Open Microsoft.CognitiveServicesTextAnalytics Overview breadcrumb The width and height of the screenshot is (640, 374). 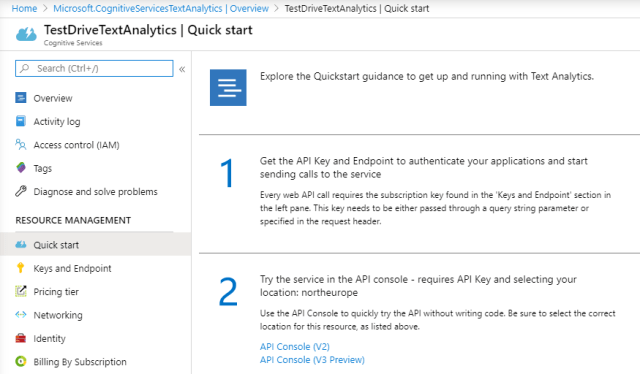pos(161,8)
